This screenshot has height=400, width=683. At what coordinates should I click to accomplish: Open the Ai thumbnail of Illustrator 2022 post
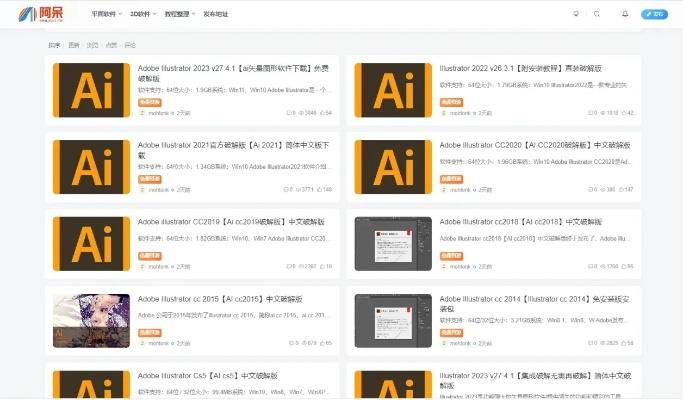[x=393, y=90]
